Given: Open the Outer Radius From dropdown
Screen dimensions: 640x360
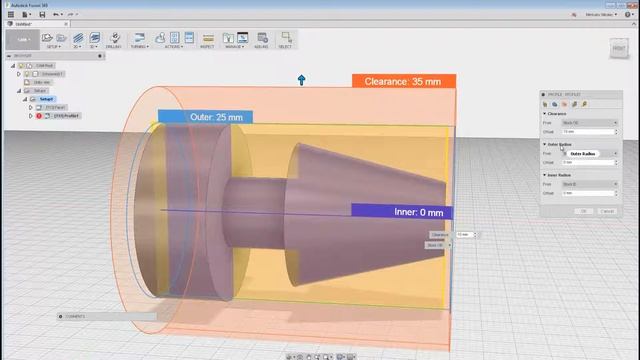Looking at the screenshot, I should point(590,154).
